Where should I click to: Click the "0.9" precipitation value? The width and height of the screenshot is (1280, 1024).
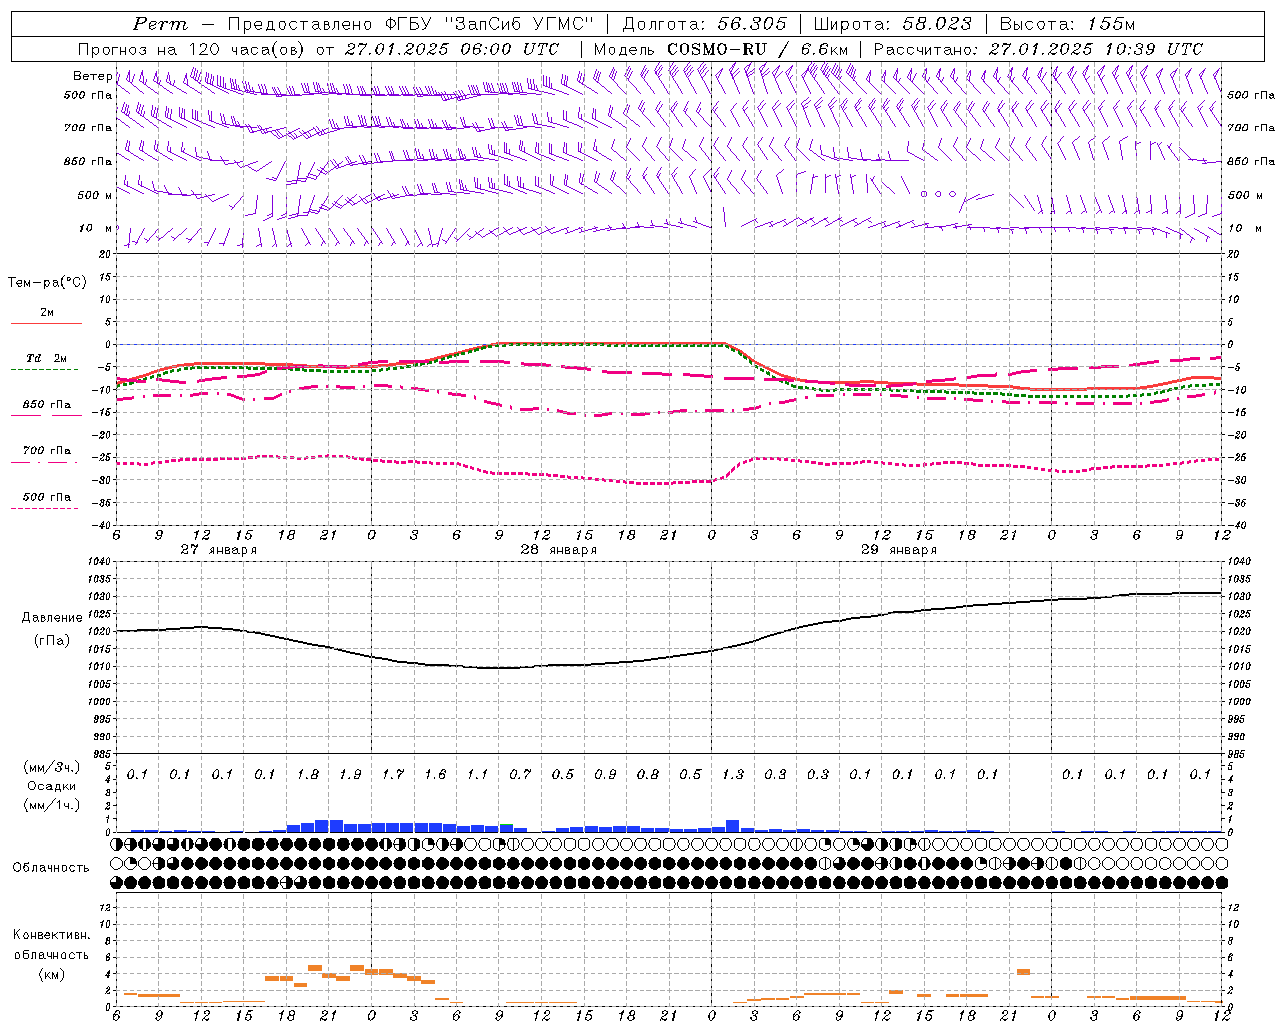(605, 774)
